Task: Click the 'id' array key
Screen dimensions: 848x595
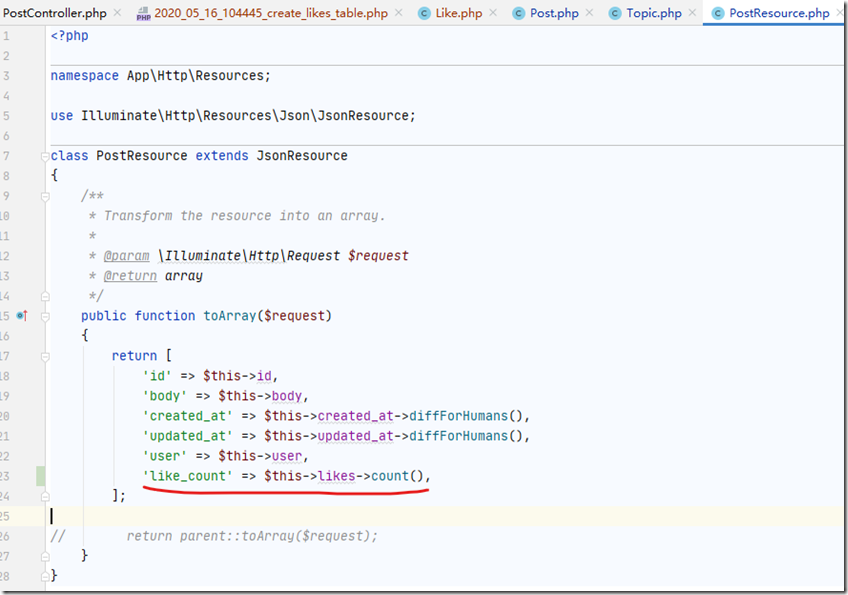Action: [x=157, y=376]
